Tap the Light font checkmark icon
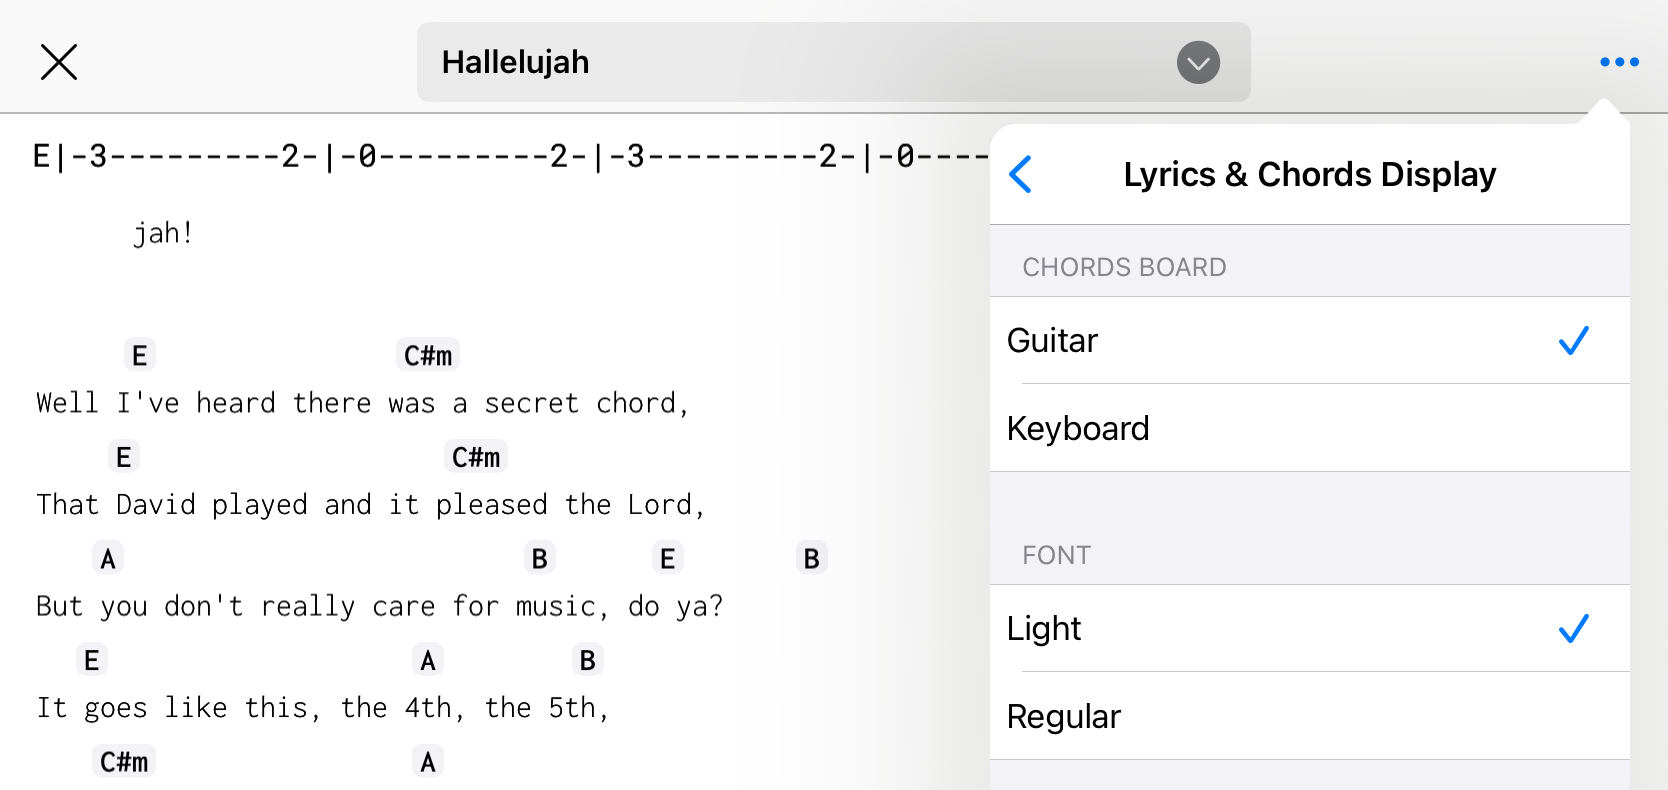This screenshot has width=1668, height=790. pyautogui.click(x=1574, y=628)
